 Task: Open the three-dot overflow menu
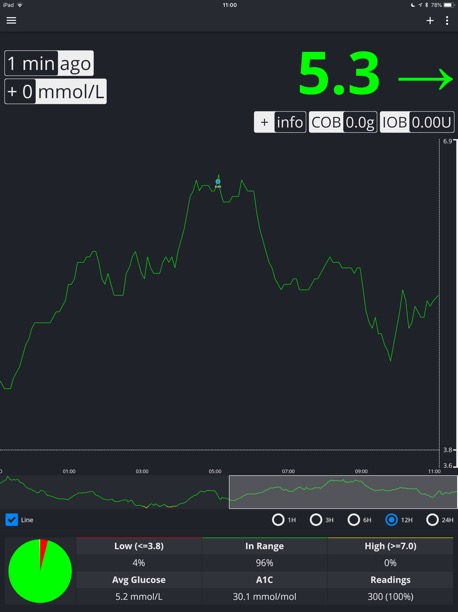[x=447, y=21]
